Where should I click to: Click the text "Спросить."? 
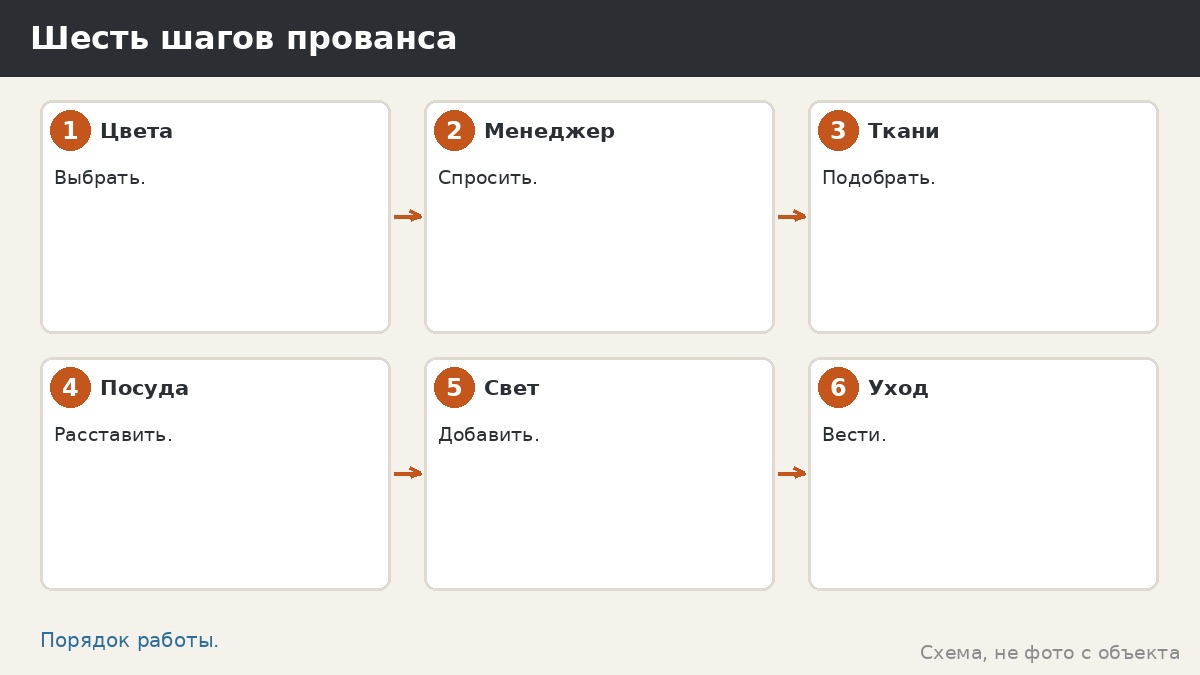pos(488,178)
